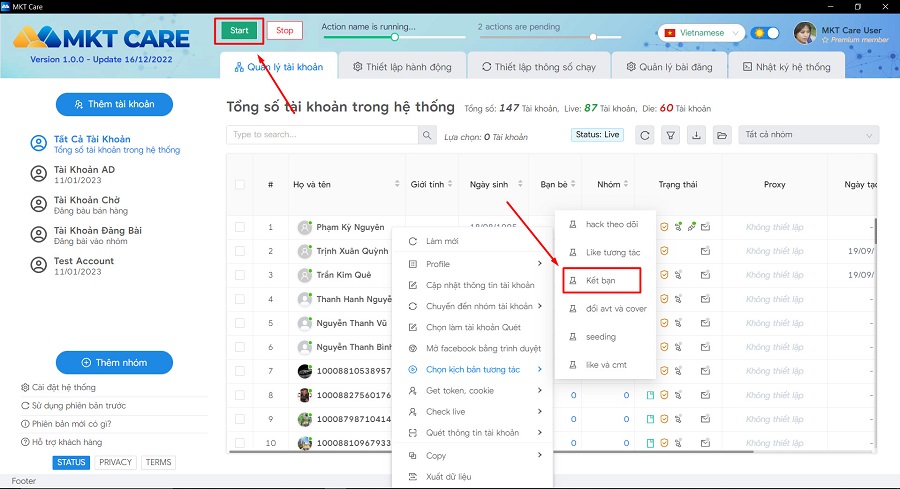
Task: Open the Tất cả nhóm group dropdown
Action: [x=808, y=135]
